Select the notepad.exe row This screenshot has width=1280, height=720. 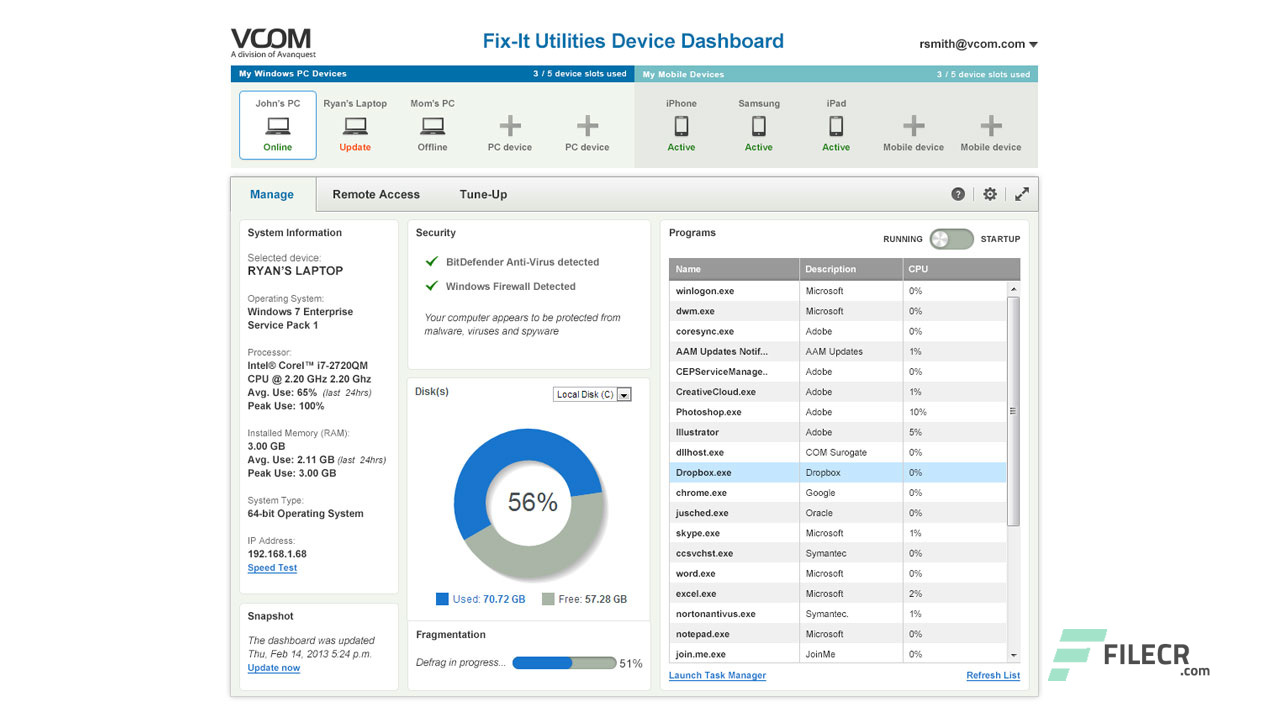pyautogui.click(x=838, y=634)
